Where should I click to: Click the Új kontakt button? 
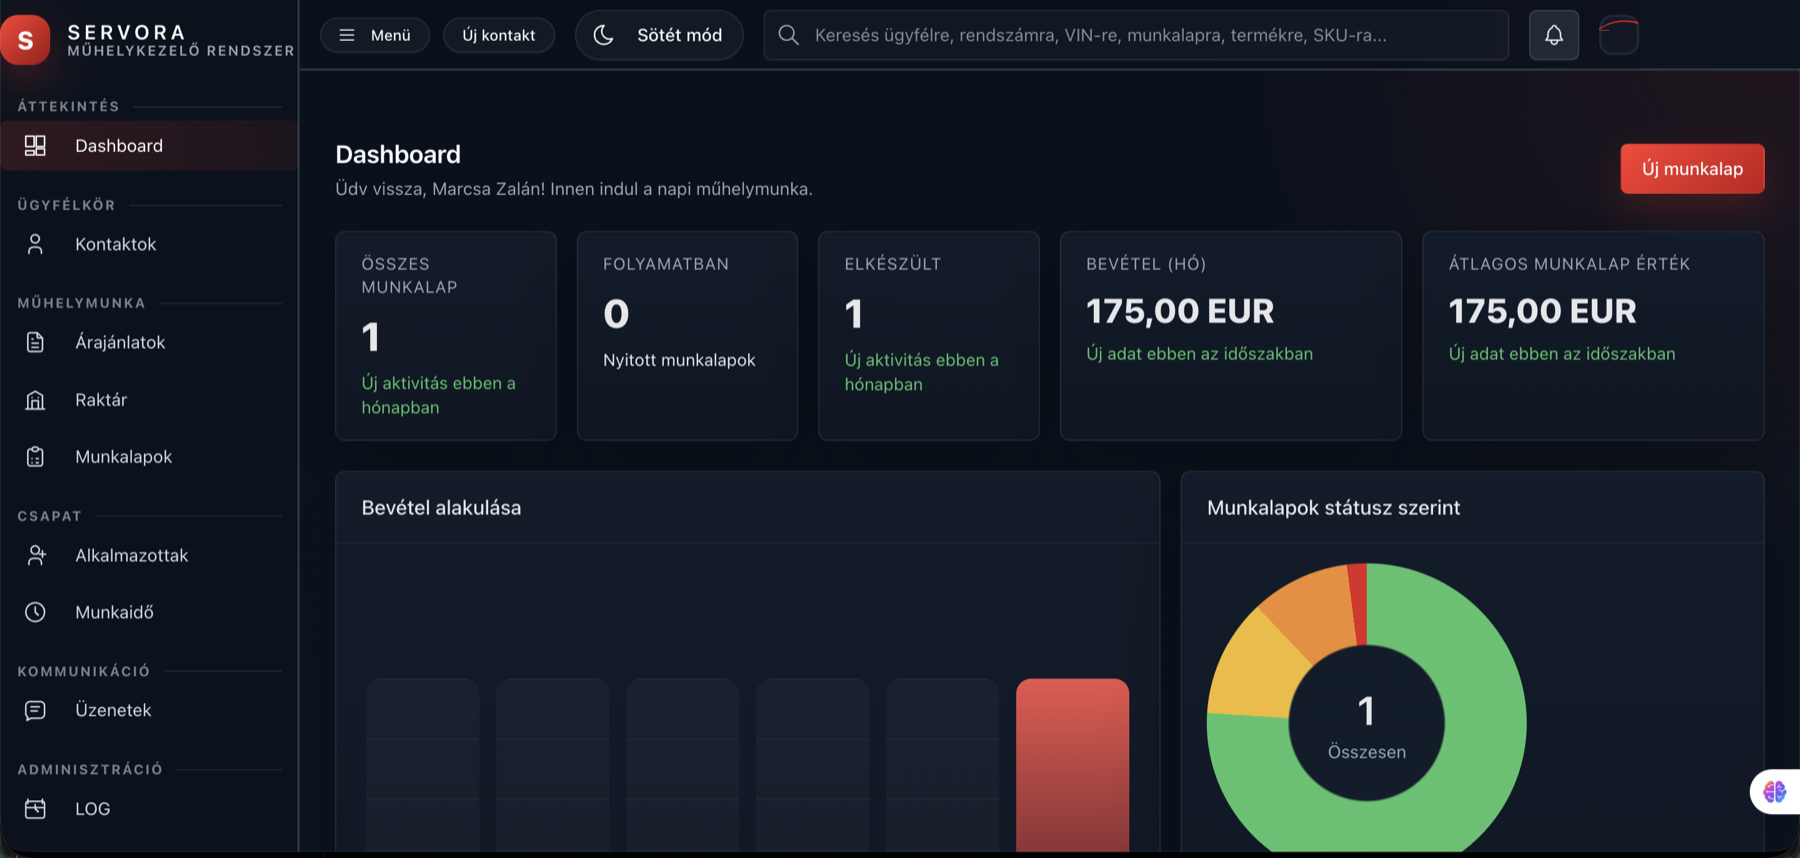[499, 35]
